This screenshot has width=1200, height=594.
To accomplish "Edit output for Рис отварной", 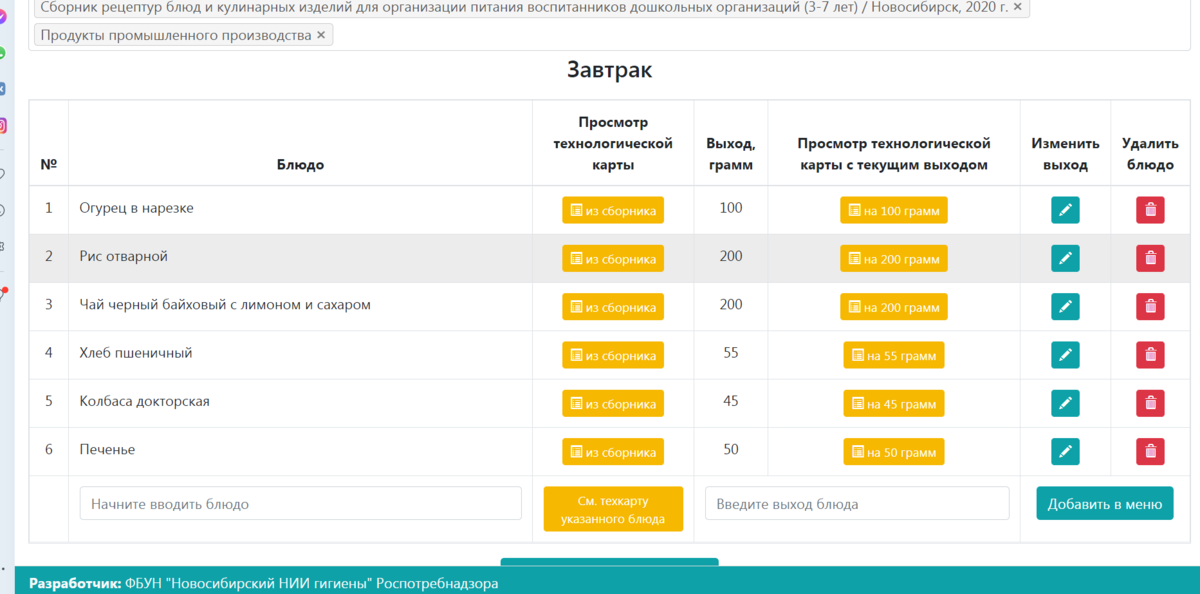I will pos(1065,258).
